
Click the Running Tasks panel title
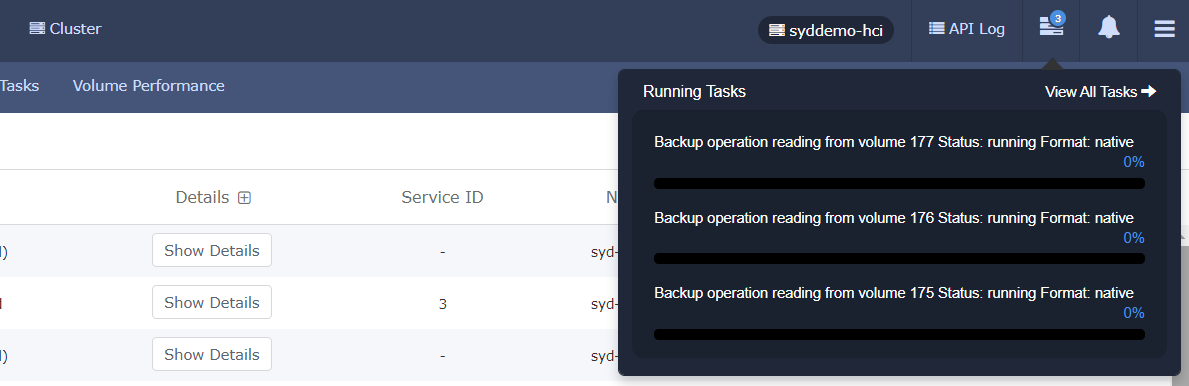tap(694, 92)
